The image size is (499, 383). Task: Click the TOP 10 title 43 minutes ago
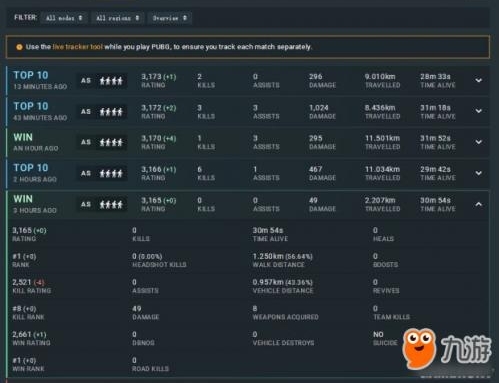click(31, 106)
